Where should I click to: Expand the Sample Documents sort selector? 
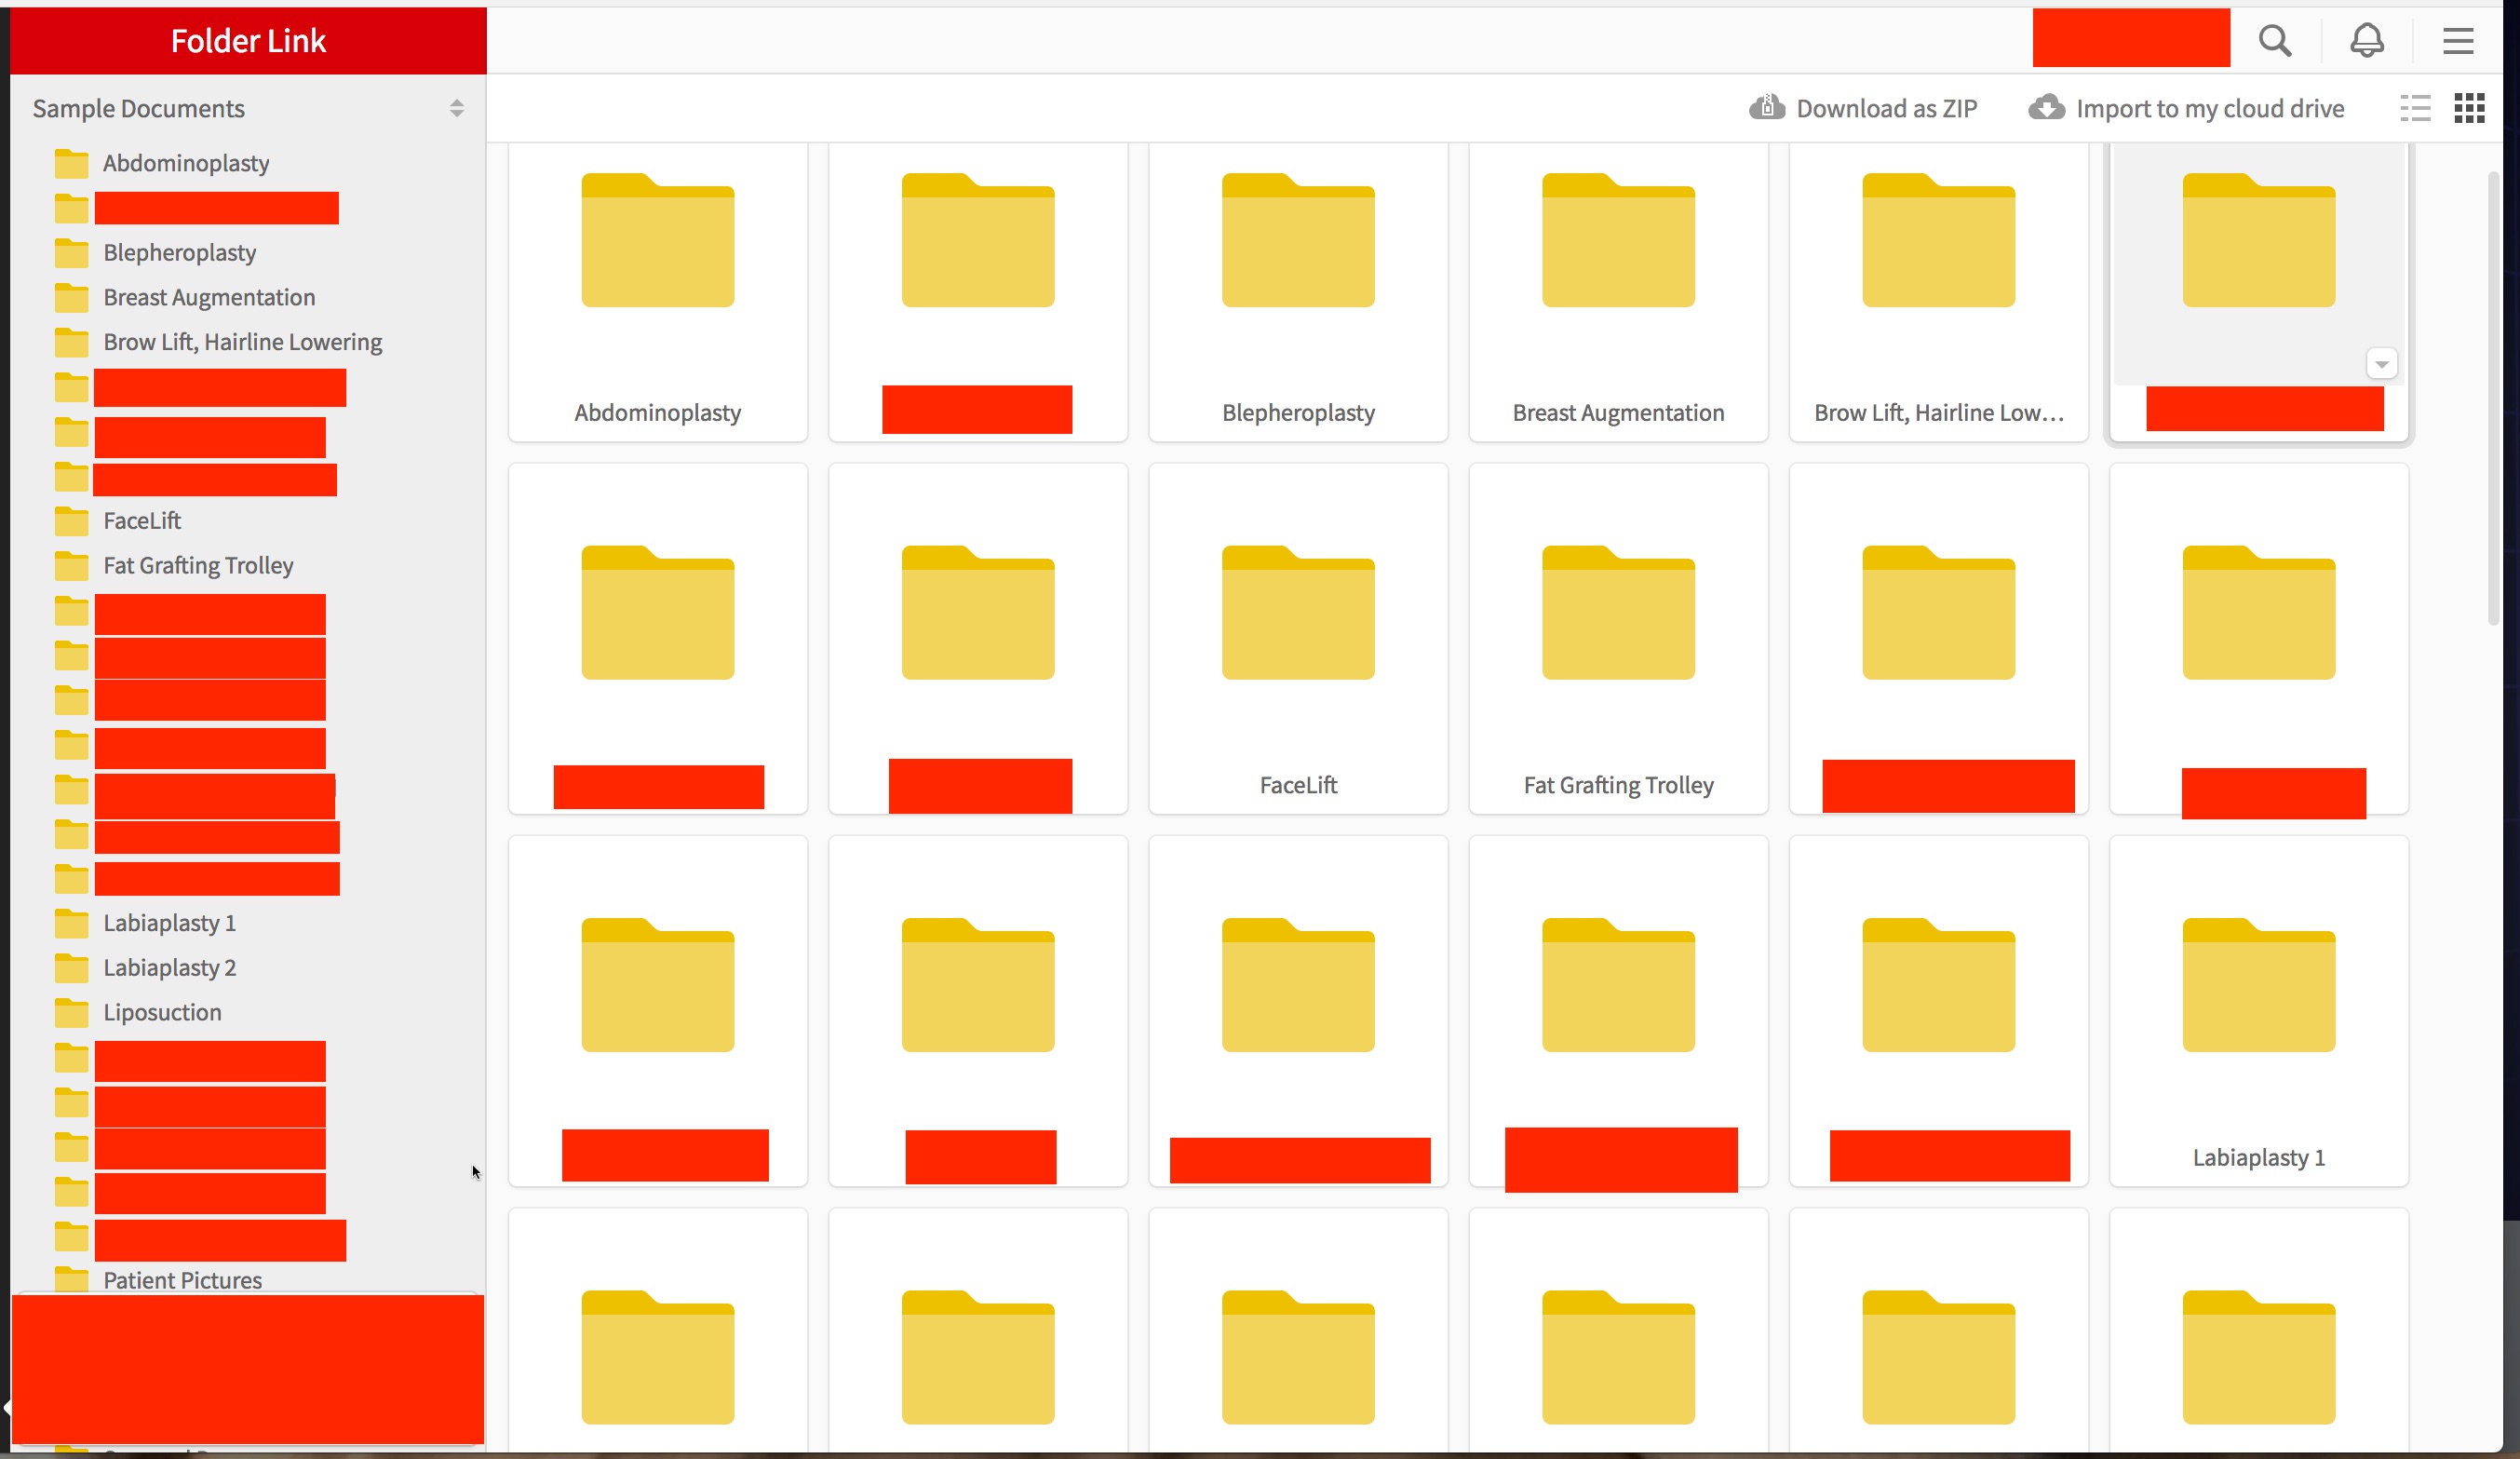click(456, 108)
